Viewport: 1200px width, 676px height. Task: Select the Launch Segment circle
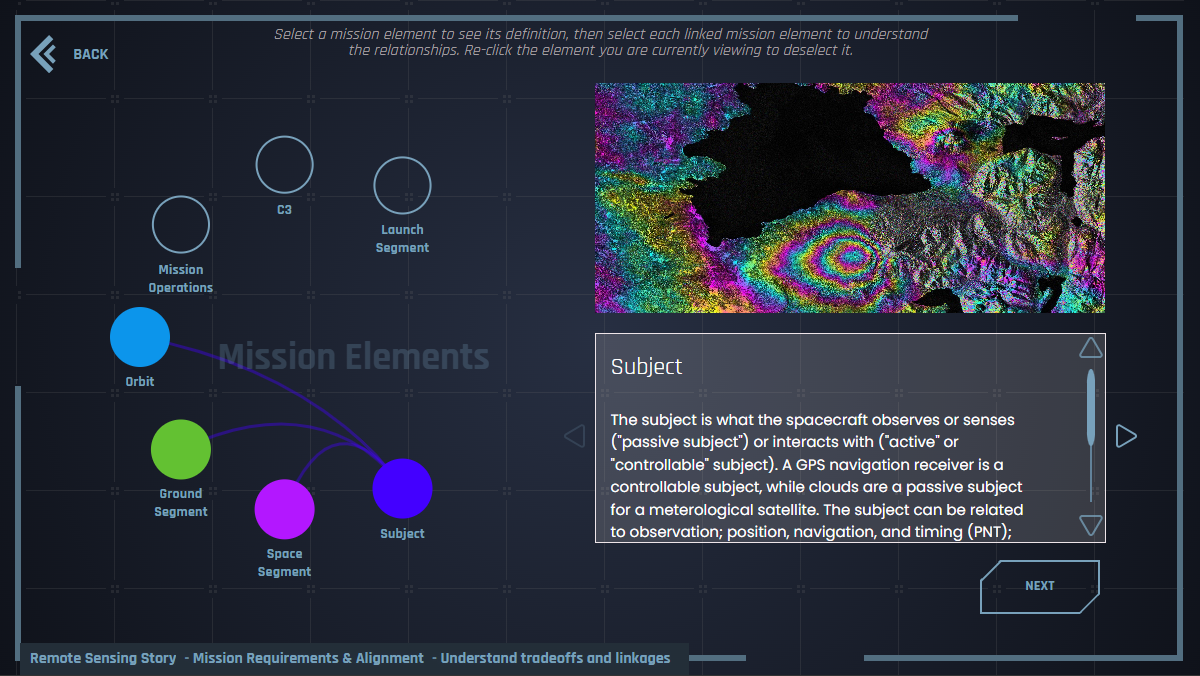click(402, 186)
